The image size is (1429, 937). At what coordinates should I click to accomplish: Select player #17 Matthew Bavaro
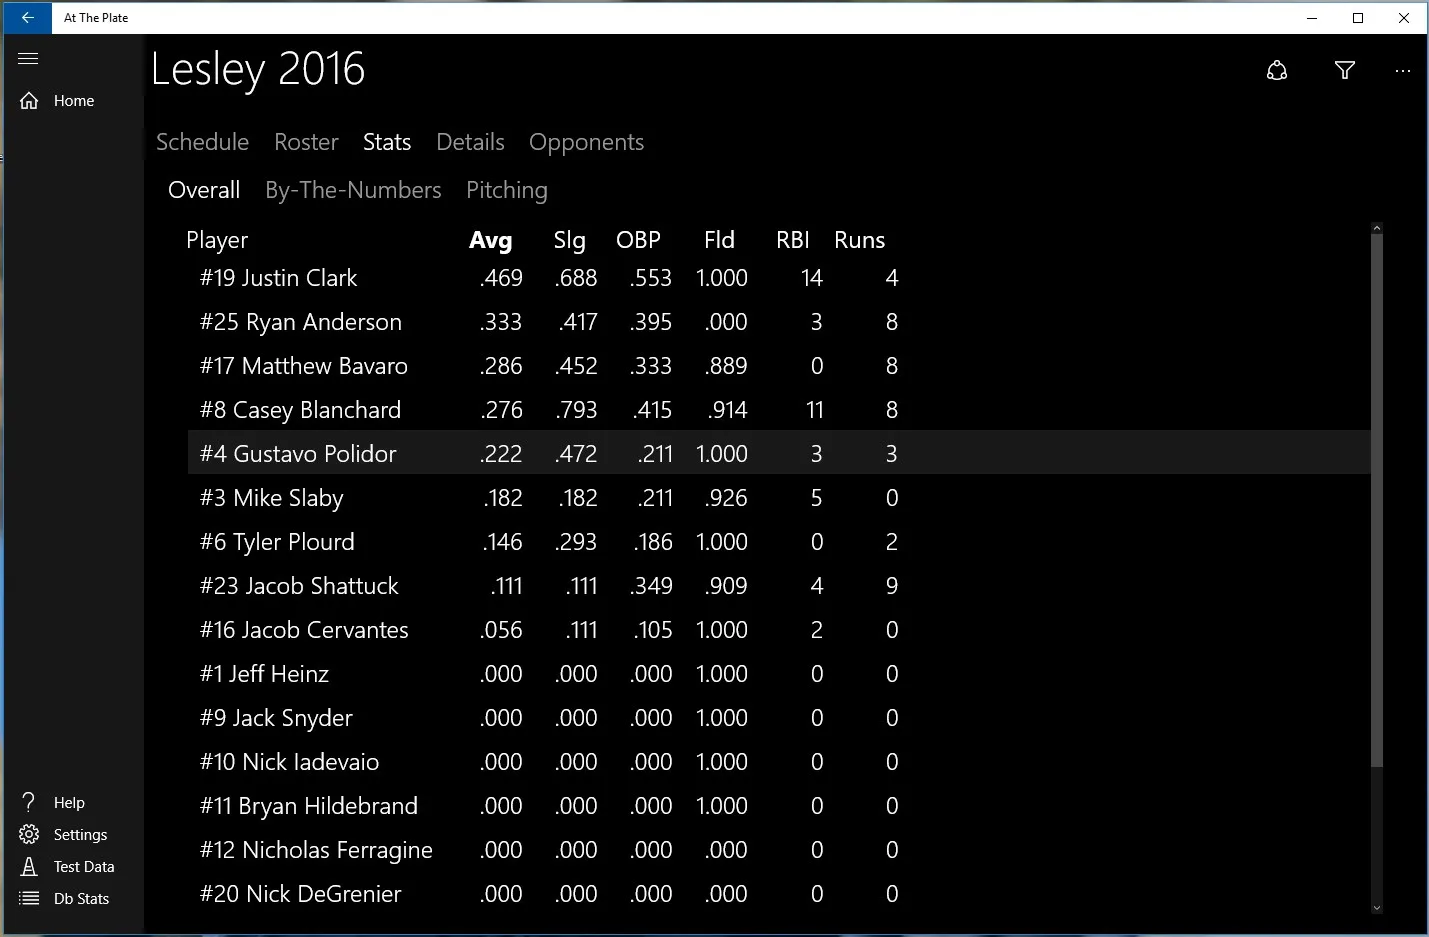point(778,366)
